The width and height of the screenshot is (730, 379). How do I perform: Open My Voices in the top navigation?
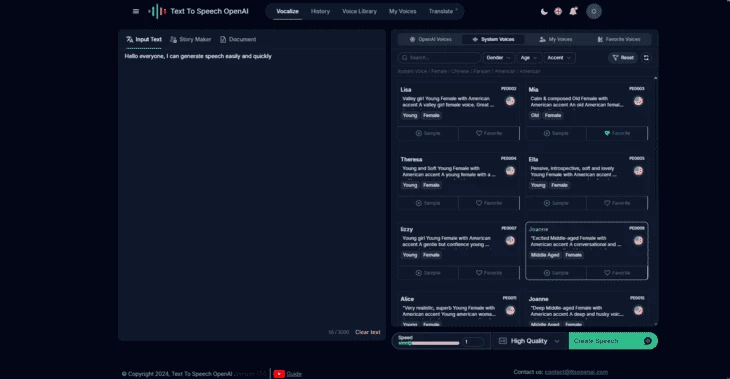point(402,11)
